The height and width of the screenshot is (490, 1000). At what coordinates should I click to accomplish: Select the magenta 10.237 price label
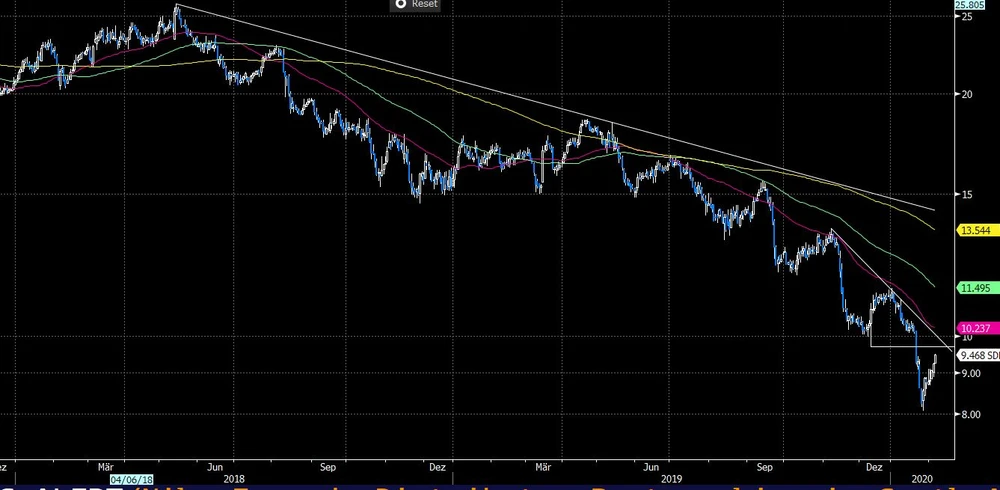click(x=973, y=328)
